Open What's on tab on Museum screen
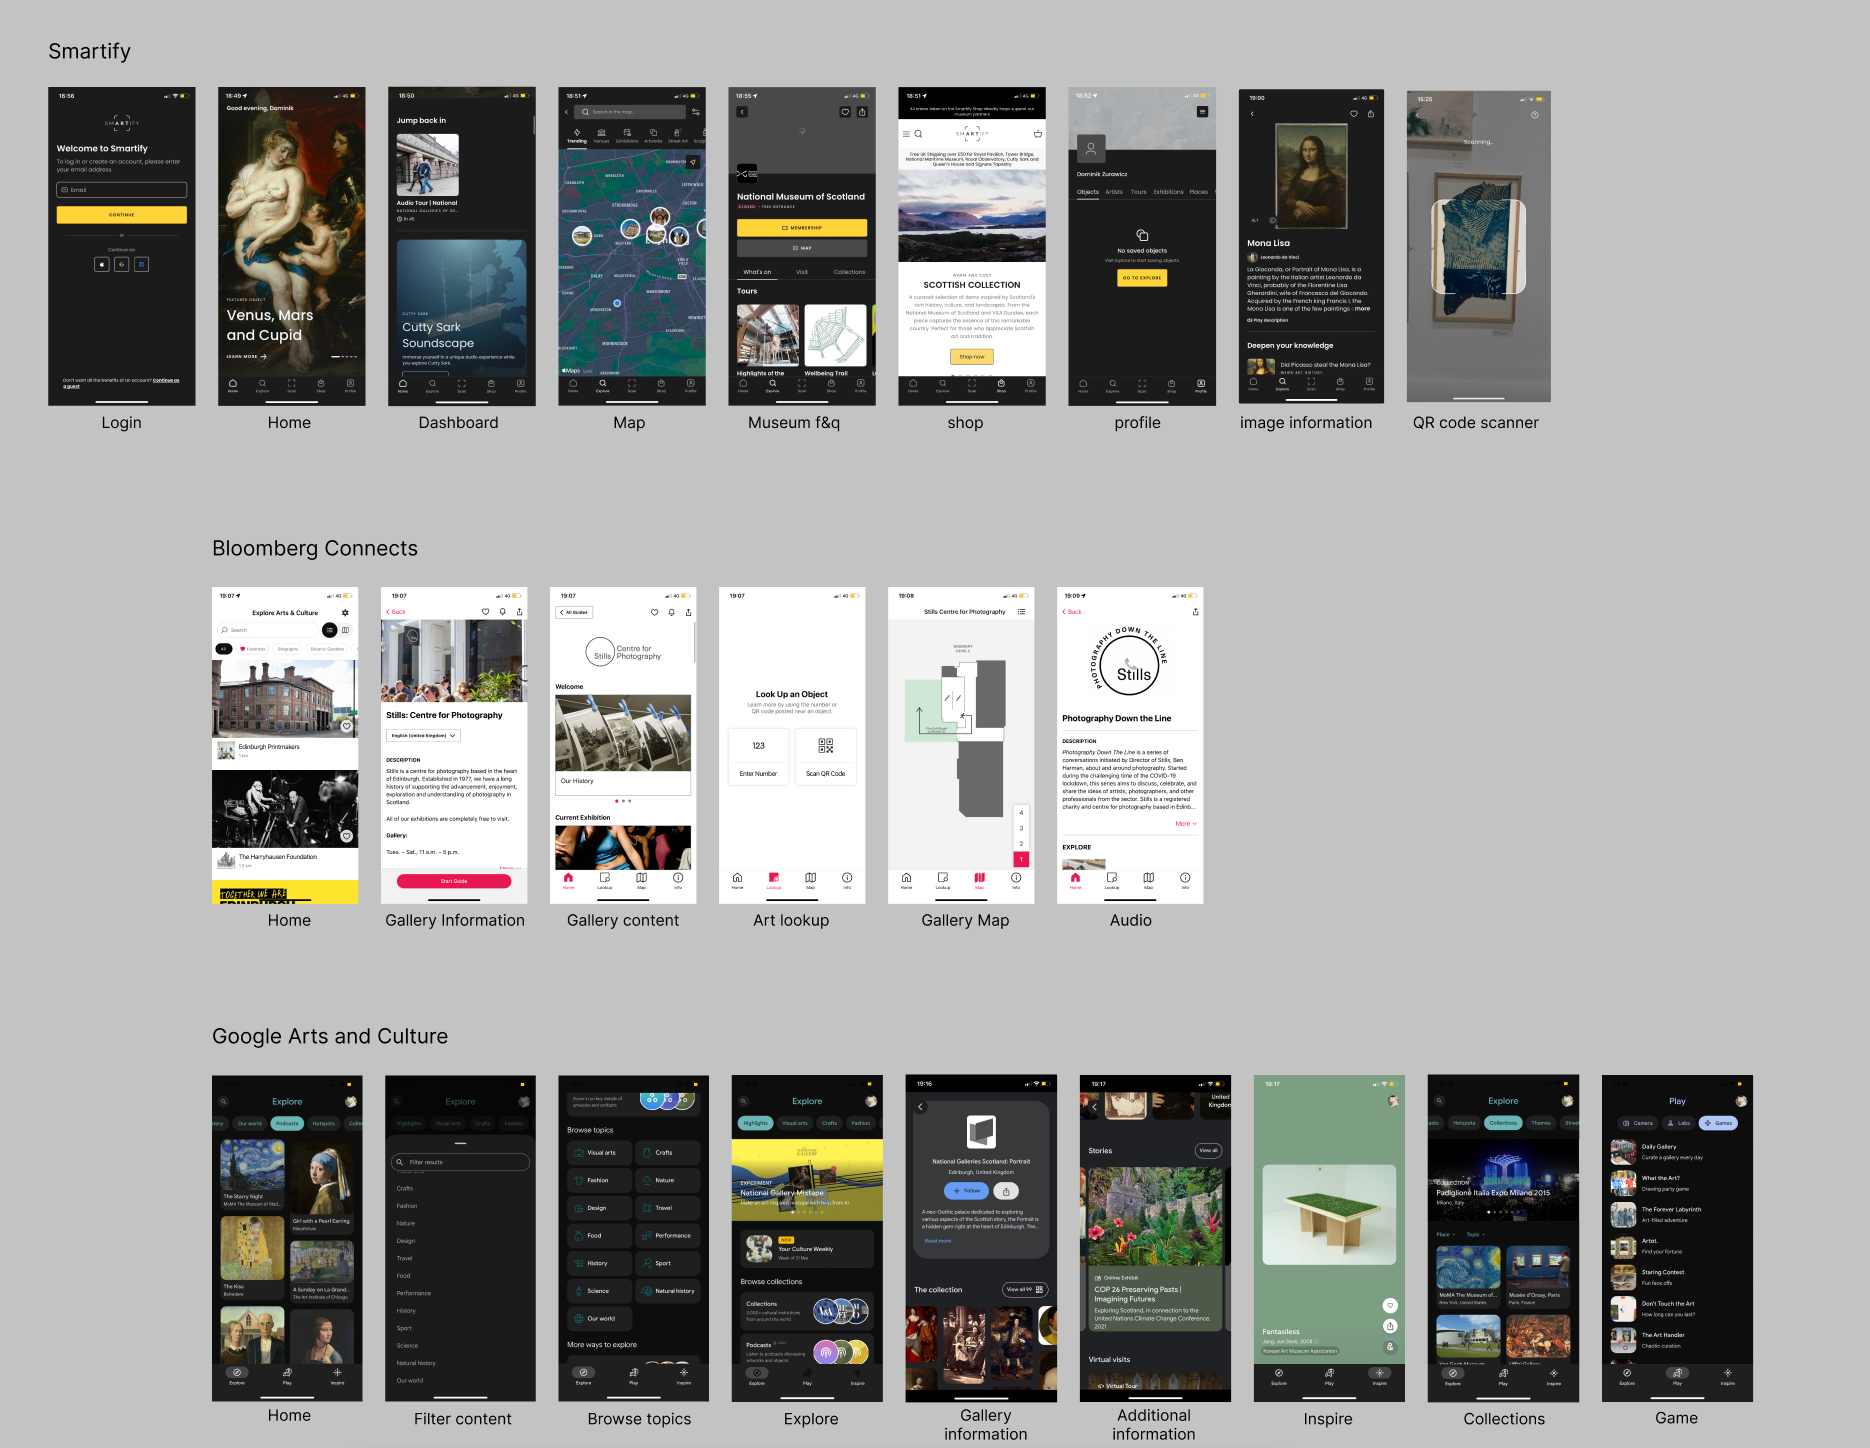1870x1448 pixels. click(x=757, y=272)
